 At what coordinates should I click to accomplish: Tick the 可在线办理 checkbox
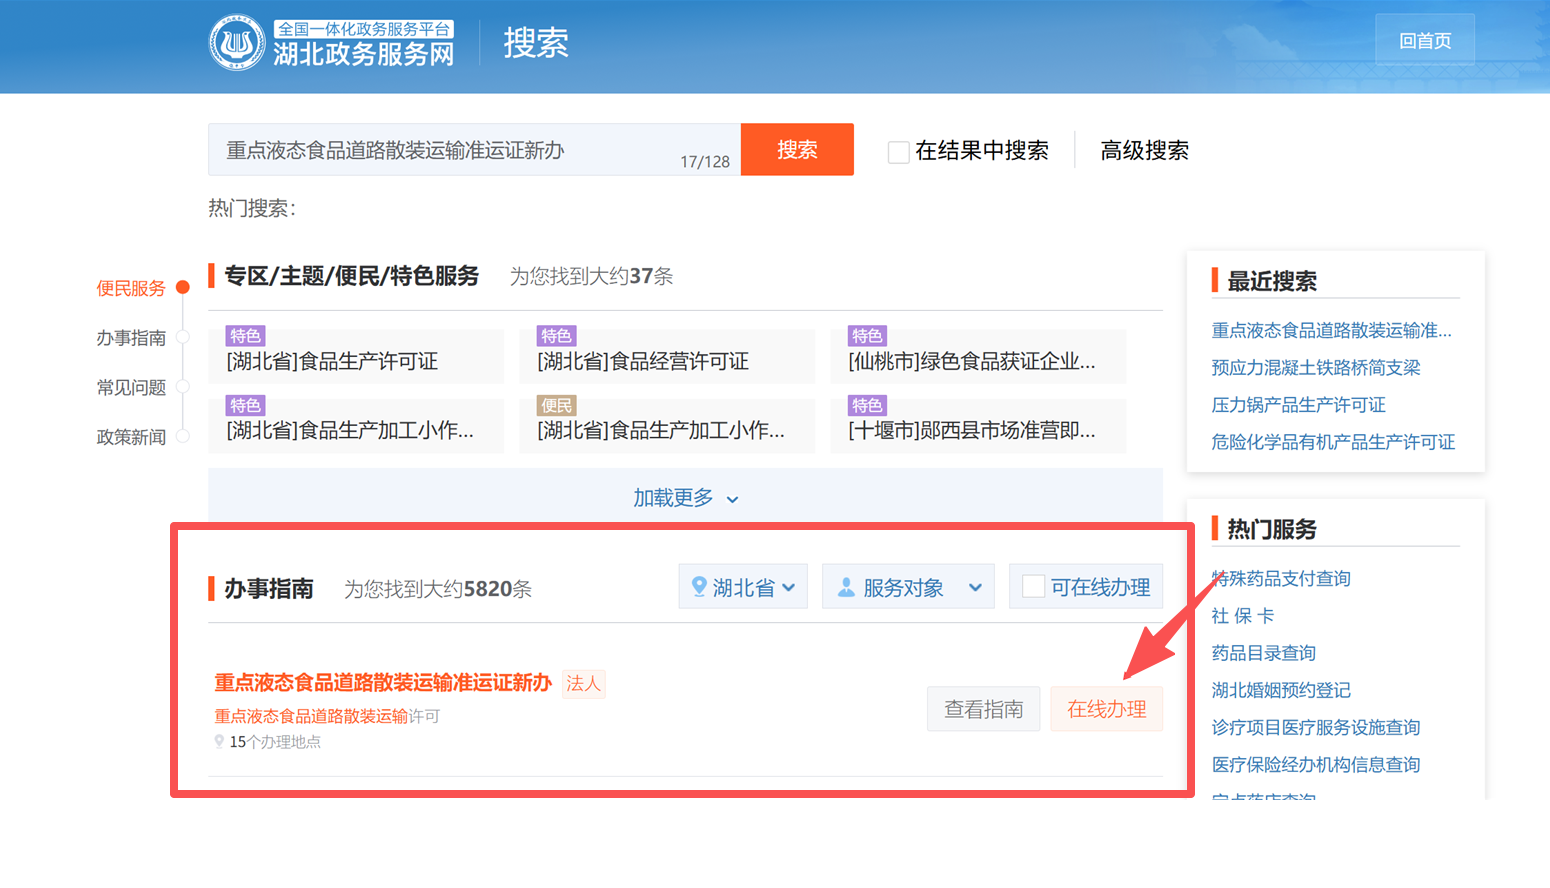[1034, 587]
